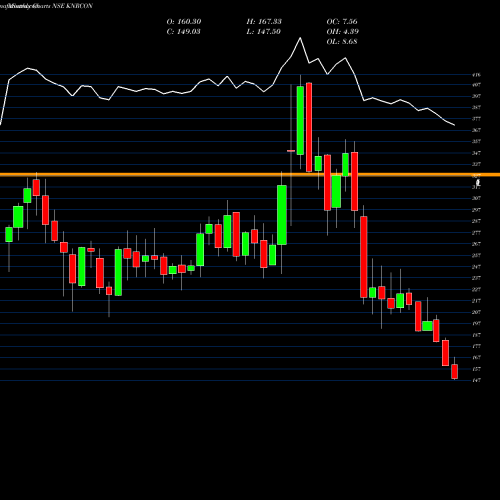
Task: Click the 307 price axis label
Action: pos(476,198)
